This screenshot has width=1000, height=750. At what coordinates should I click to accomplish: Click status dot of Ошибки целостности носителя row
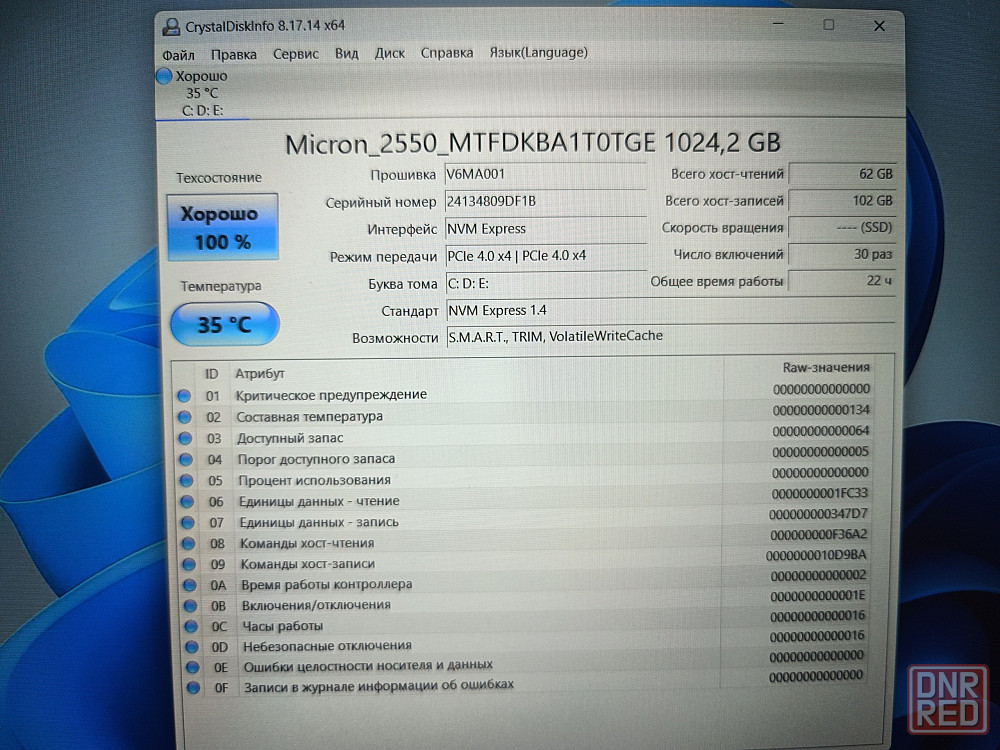[193, 667]
